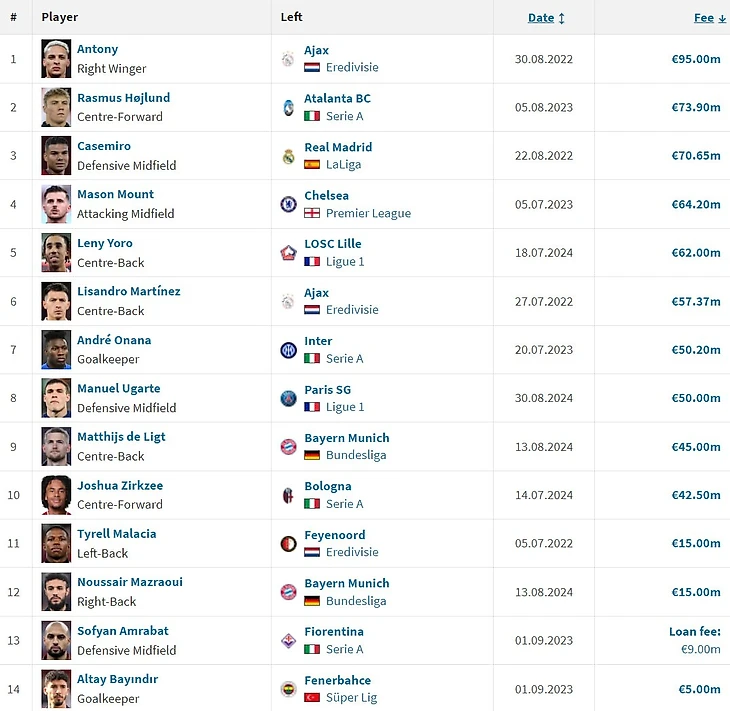Viewport: 730px width, 711px height.
Task: Click the Eredivisie league link for Tyrell Malacia
Action: 352,552
